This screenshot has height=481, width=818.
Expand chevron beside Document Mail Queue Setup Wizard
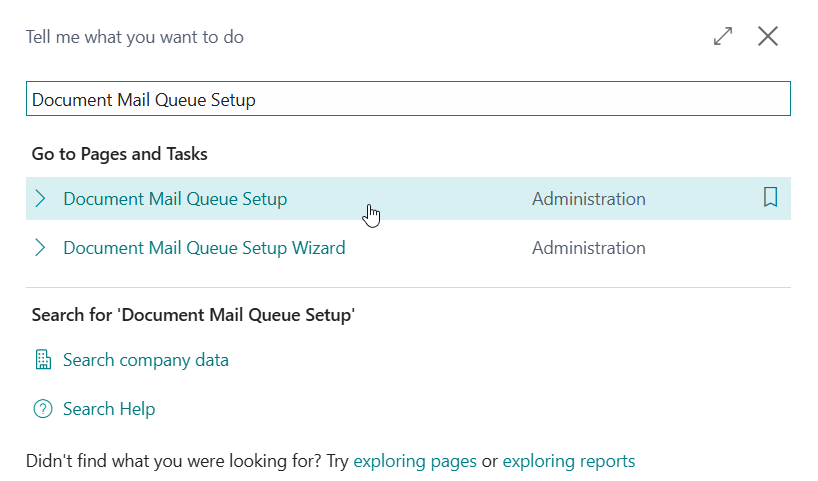coord(41,248)
